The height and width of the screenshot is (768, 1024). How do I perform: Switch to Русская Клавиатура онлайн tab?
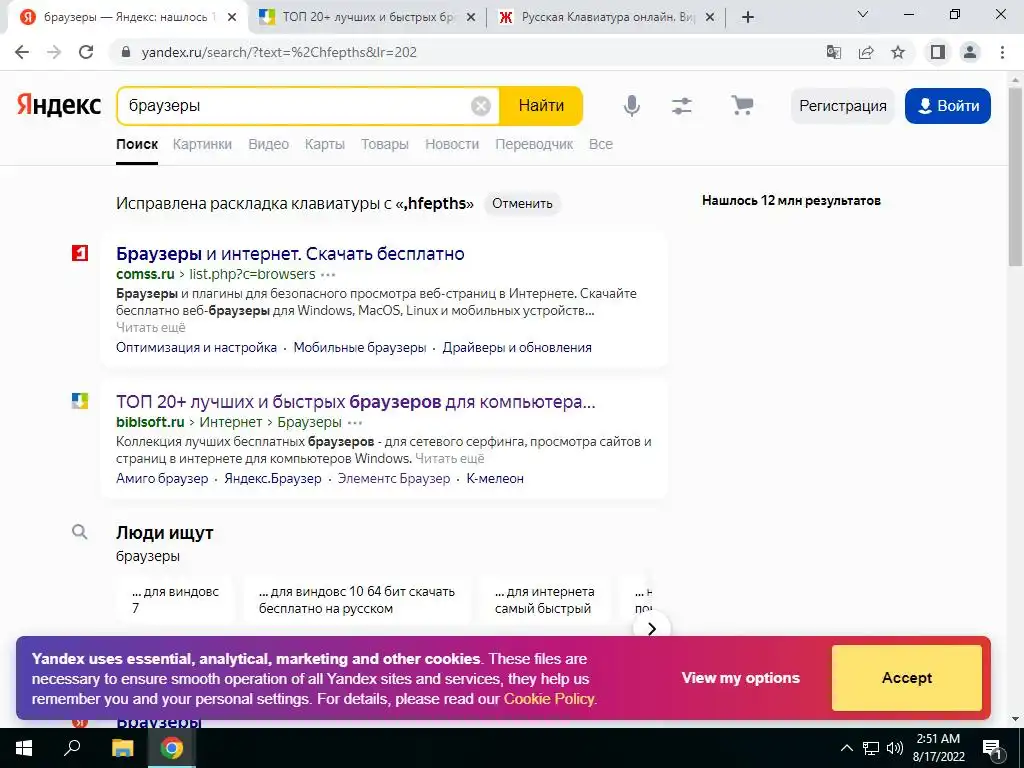[607, 17]
